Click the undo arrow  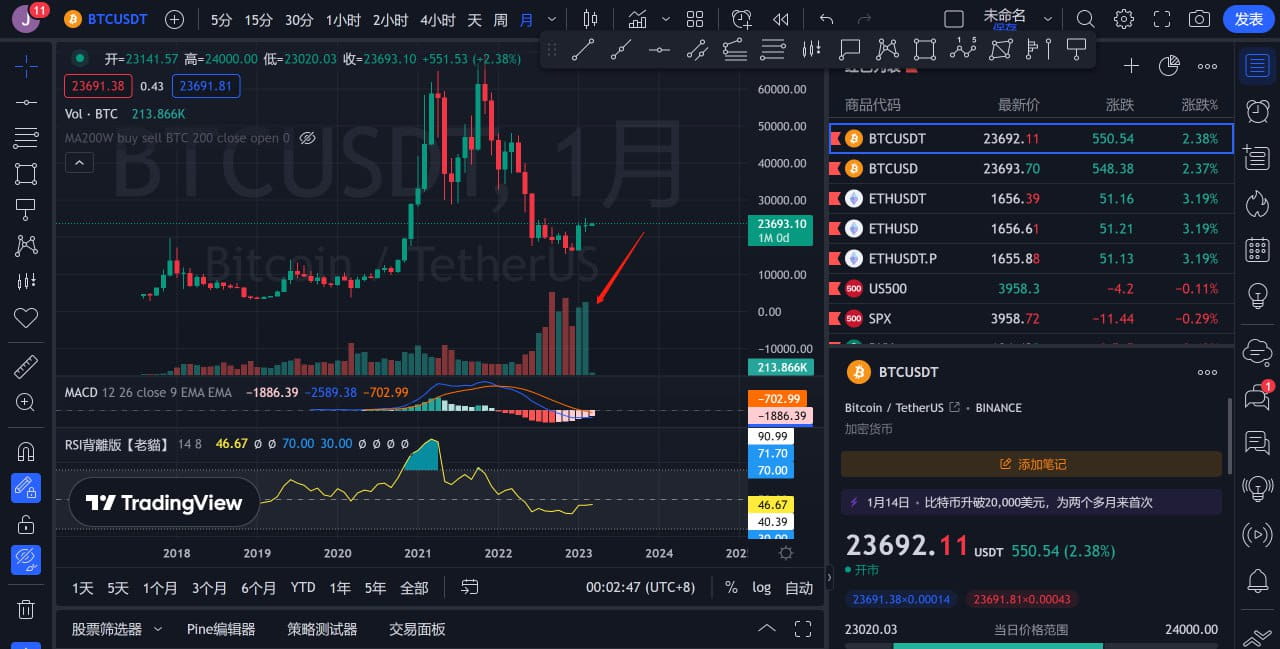pyautogui.click(x=826, y=19)
